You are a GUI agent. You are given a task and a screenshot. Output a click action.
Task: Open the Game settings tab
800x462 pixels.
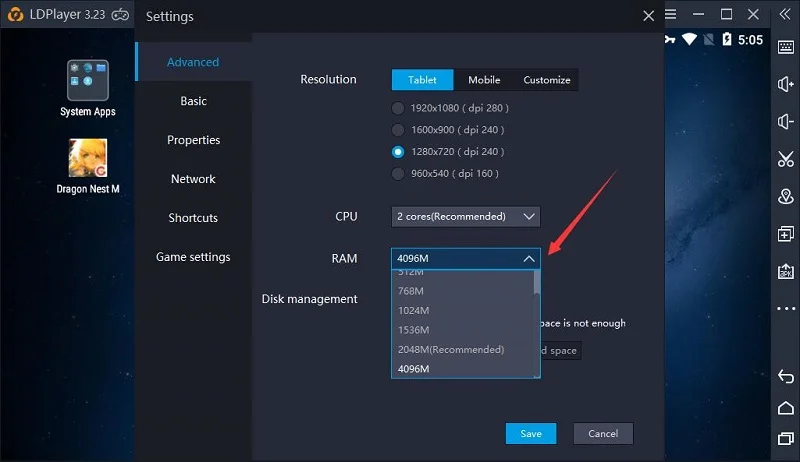(x=193, y=257)
